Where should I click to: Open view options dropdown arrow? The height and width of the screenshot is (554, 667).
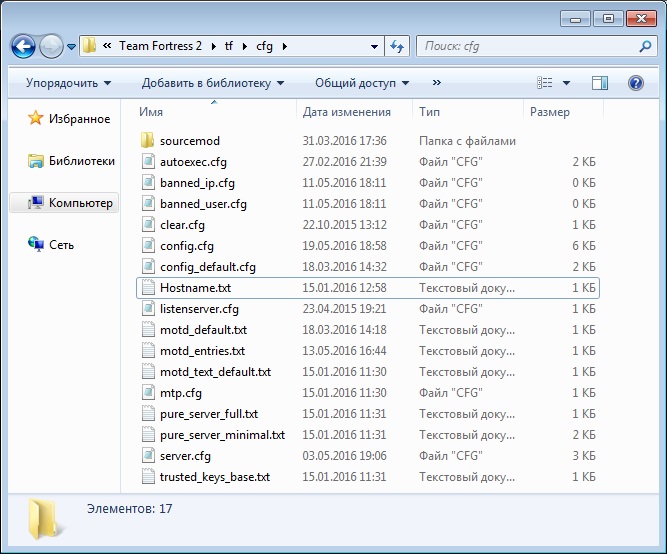[566, 83]
